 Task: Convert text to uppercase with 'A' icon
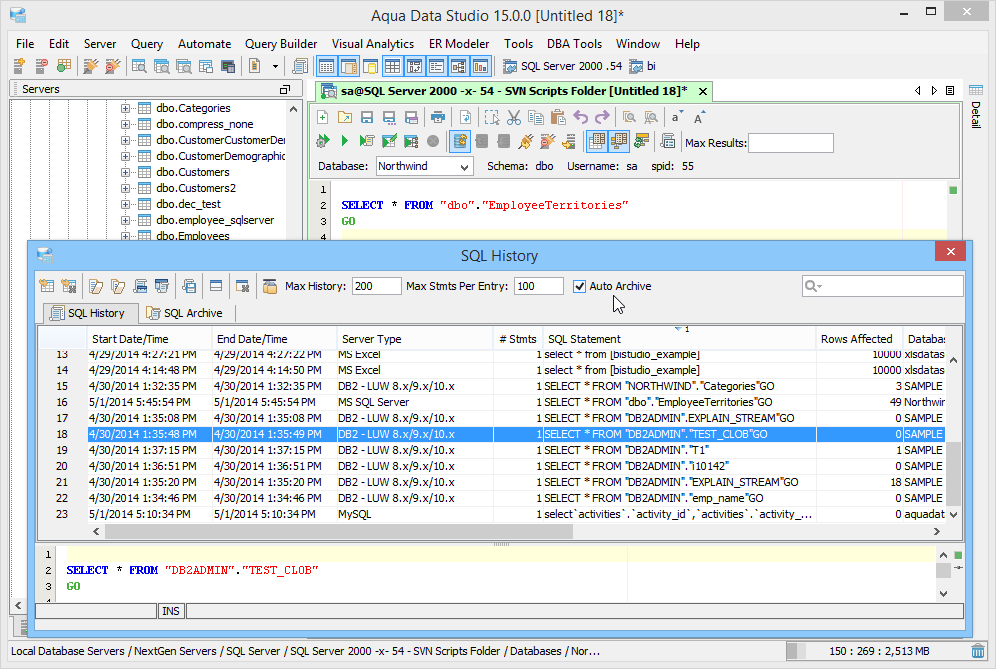tap(699, 118)
